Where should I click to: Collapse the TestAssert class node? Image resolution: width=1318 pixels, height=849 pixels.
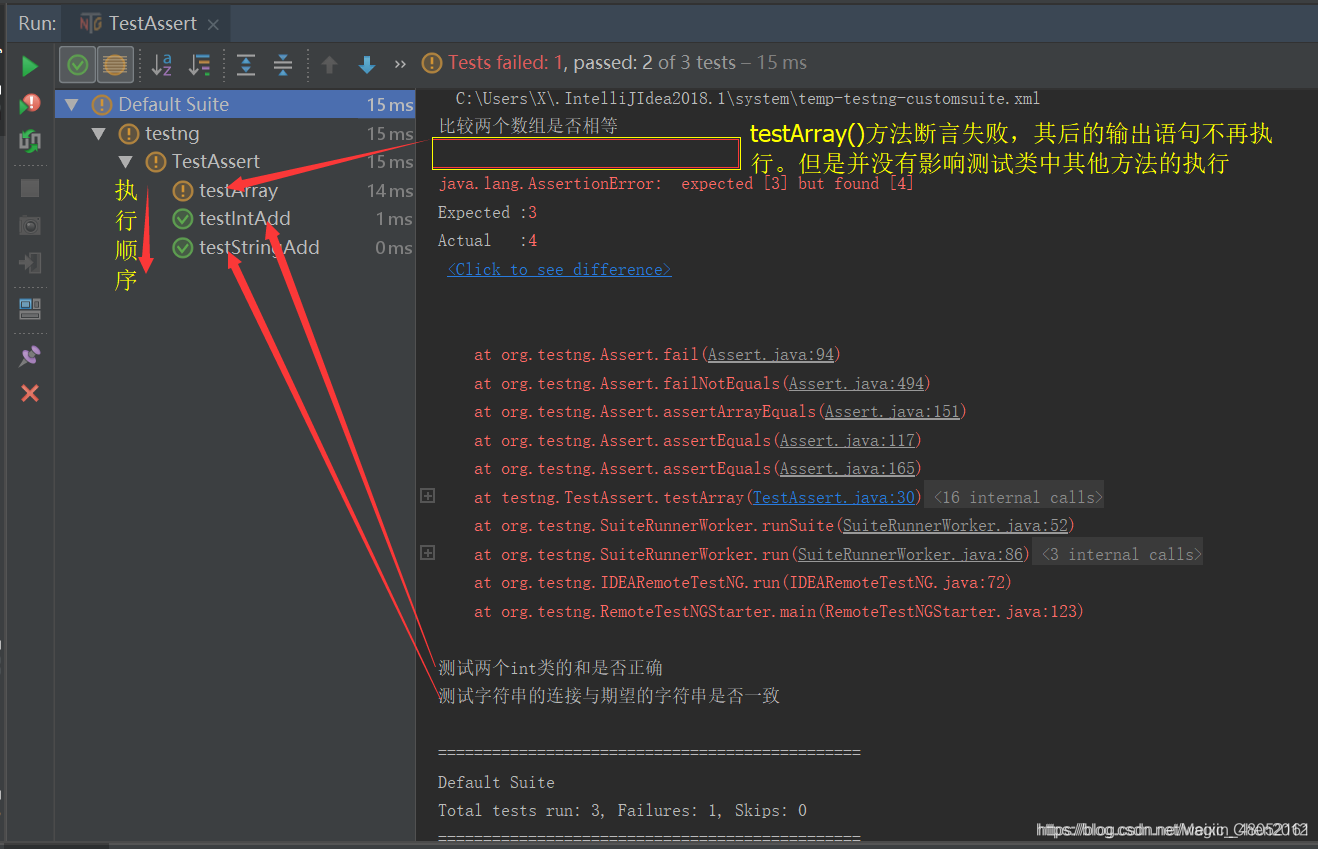(x=125, y=161)
